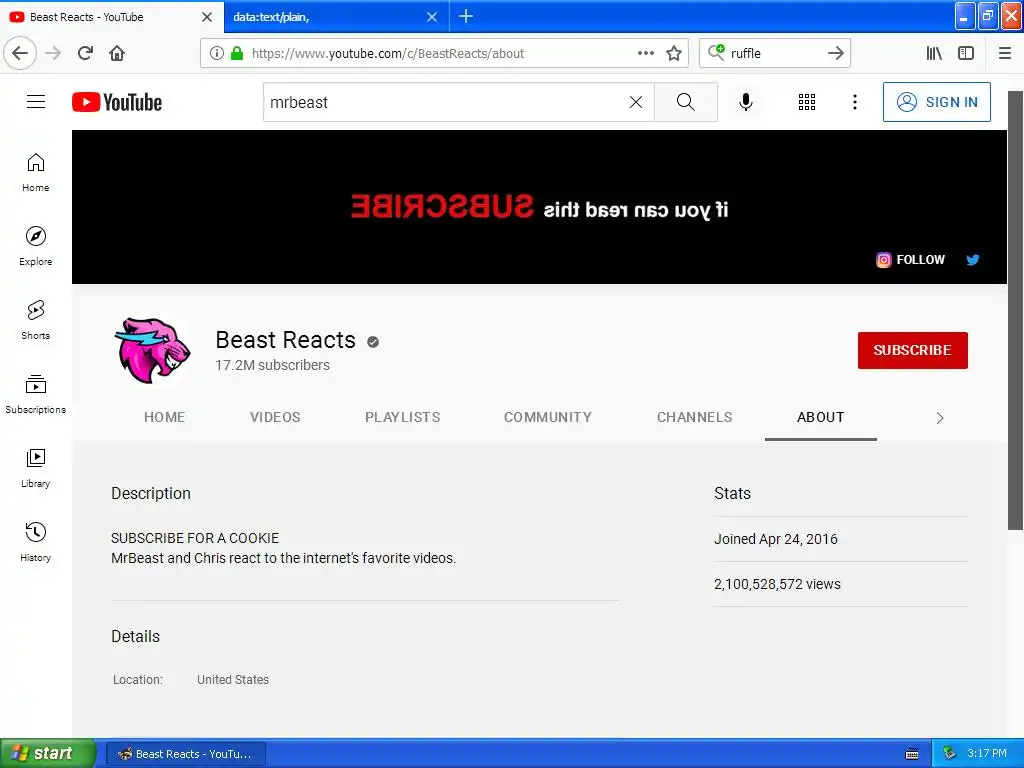This screenshot has width=1024, height=768.
Task: Click the red SUBSCRIBE button
Action: 912,350
